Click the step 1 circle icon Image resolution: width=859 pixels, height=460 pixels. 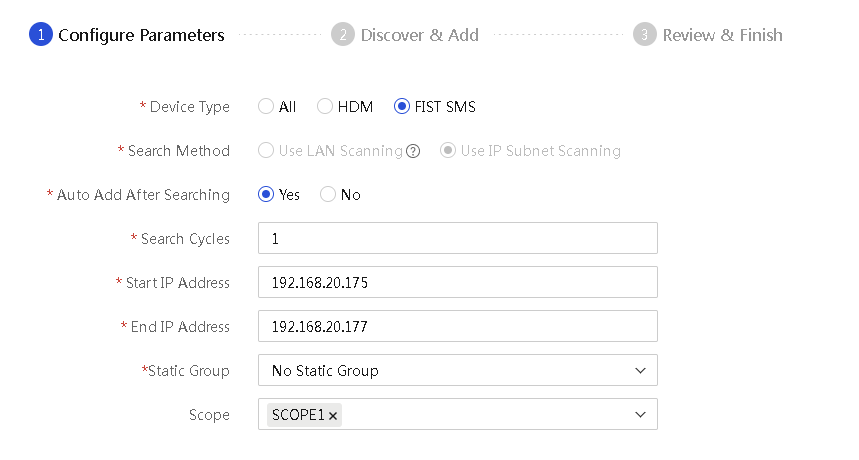pos(41,34)
